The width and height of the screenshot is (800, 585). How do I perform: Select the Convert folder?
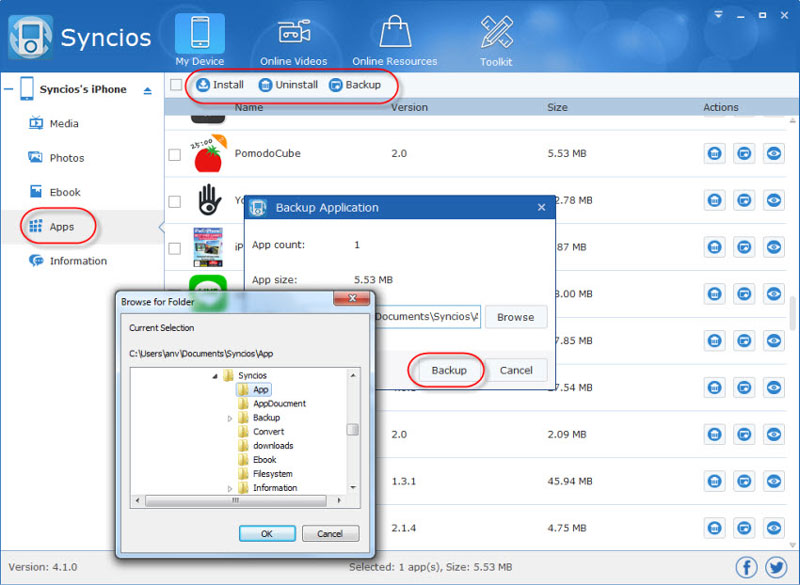261,431
